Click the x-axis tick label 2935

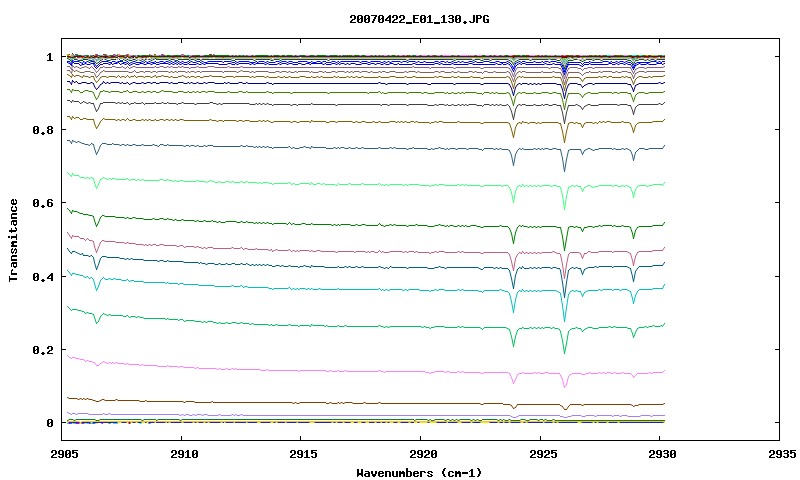(782, 454)
